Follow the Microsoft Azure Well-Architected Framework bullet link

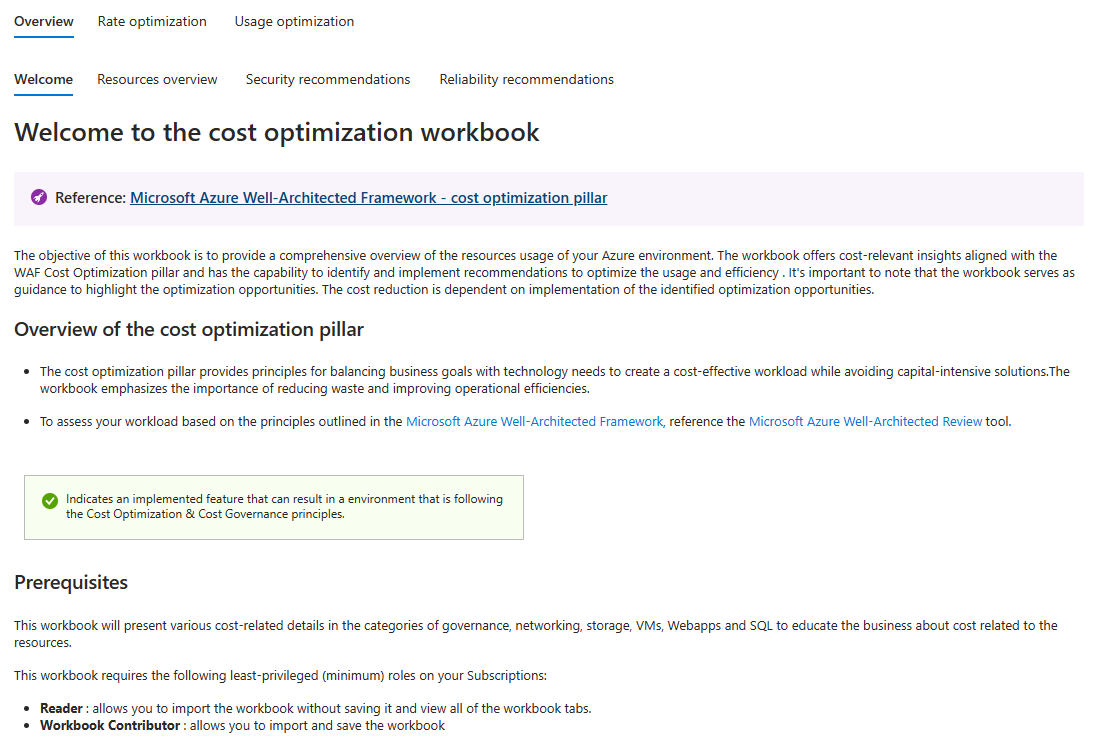534,422
